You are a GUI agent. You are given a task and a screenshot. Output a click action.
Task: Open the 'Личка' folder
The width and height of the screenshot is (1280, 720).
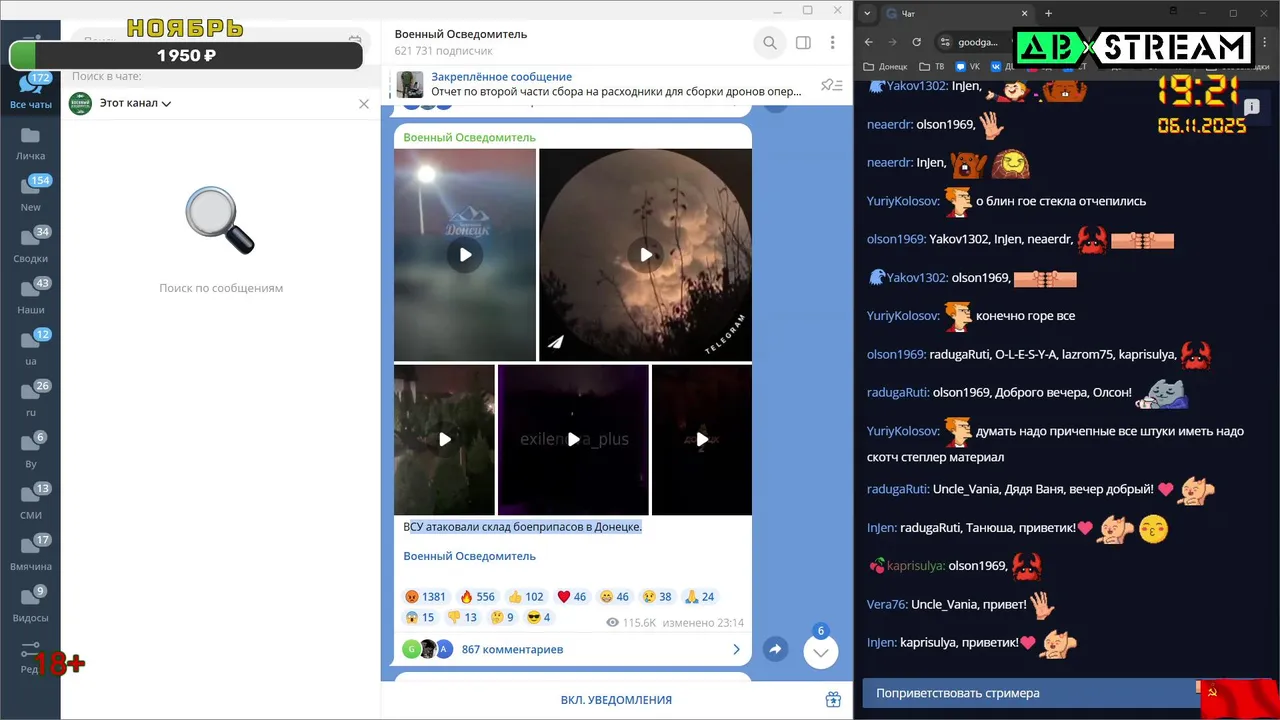[30, 143]
